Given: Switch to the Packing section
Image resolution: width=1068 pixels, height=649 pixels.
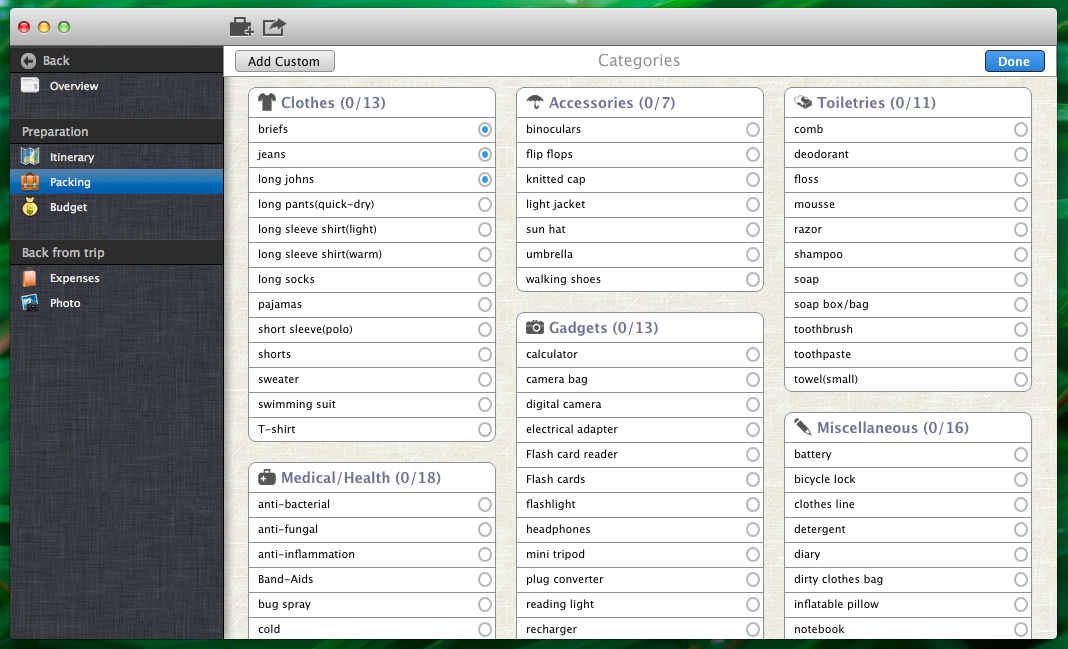Looking at the screenshot, I should [x=116, y=182].
